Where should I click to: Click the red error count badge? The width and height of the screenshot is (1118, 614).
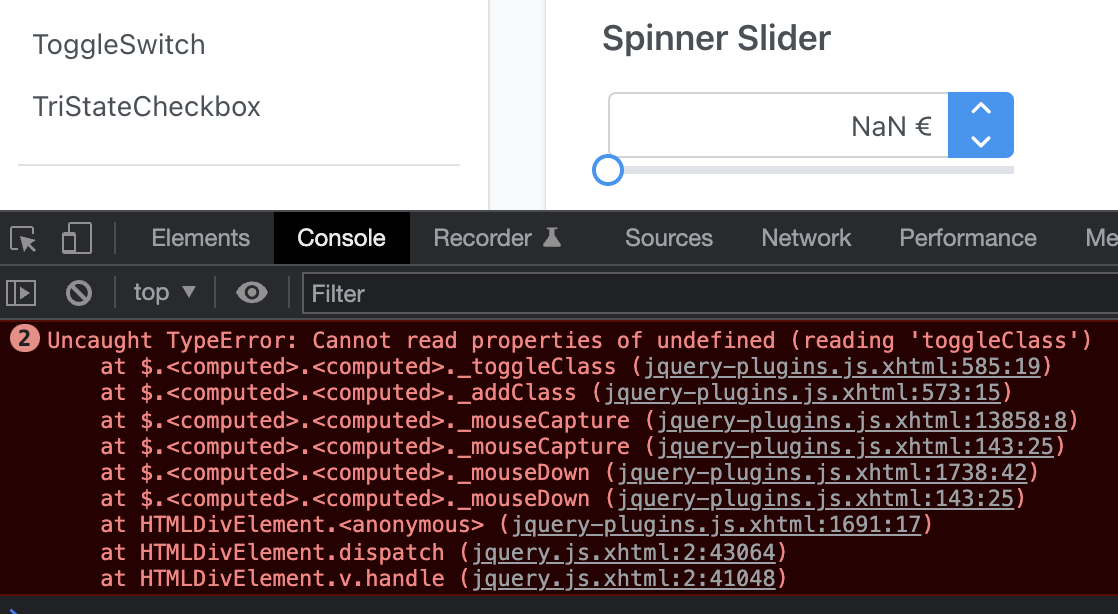click(23, 340)
